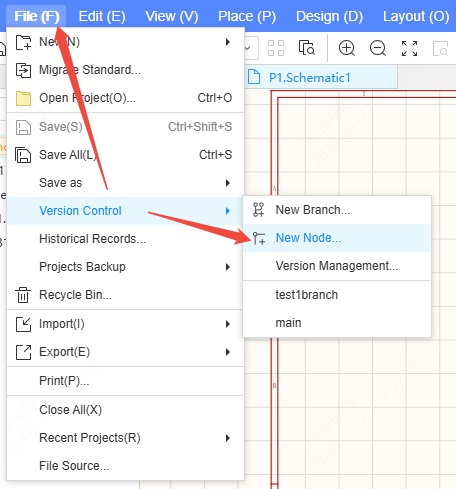
Task: Choose Close All(X) menu entry
Action: coord(125,410)
